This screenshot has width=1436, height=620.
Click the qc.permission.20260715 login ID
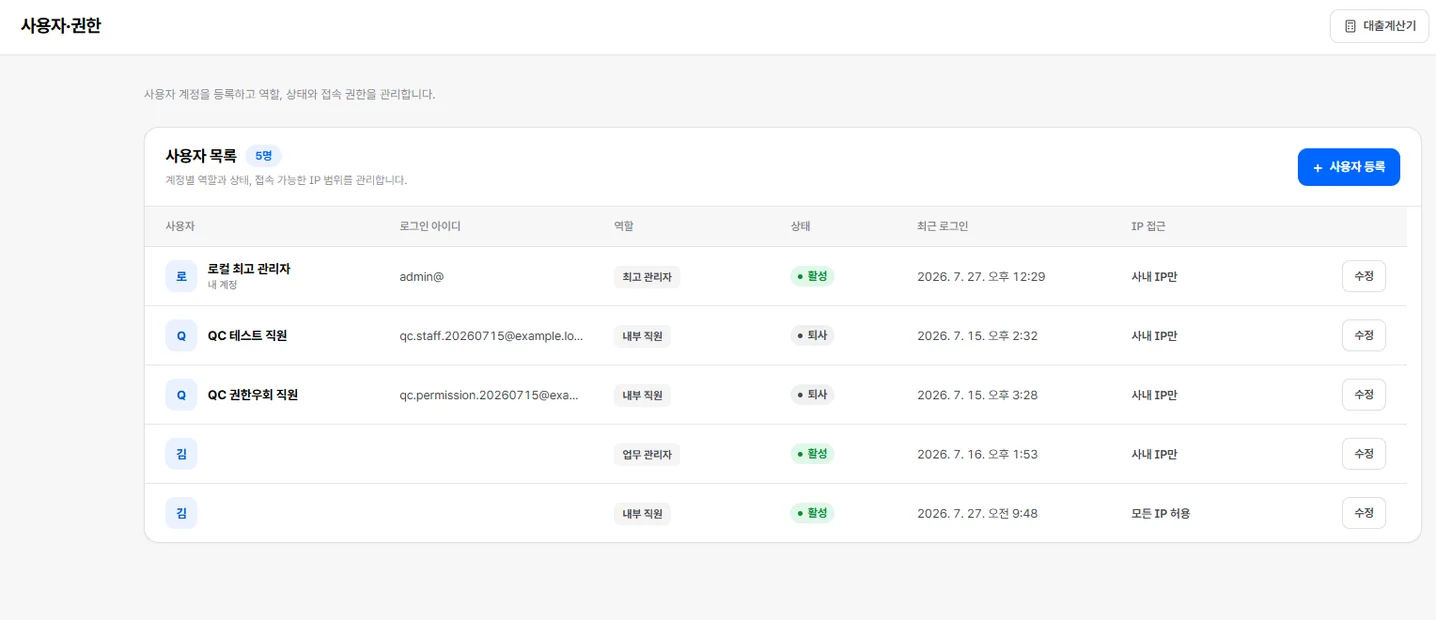[x=489, y=395]
